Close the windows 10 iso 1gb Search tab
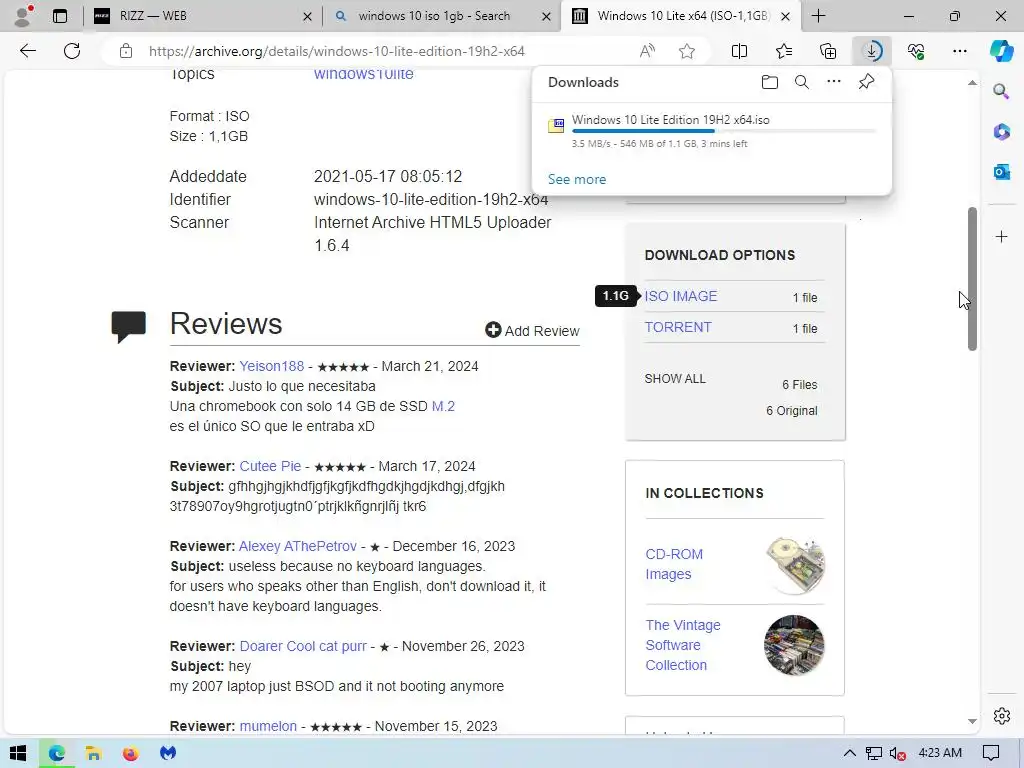 (x=546, y=16)
